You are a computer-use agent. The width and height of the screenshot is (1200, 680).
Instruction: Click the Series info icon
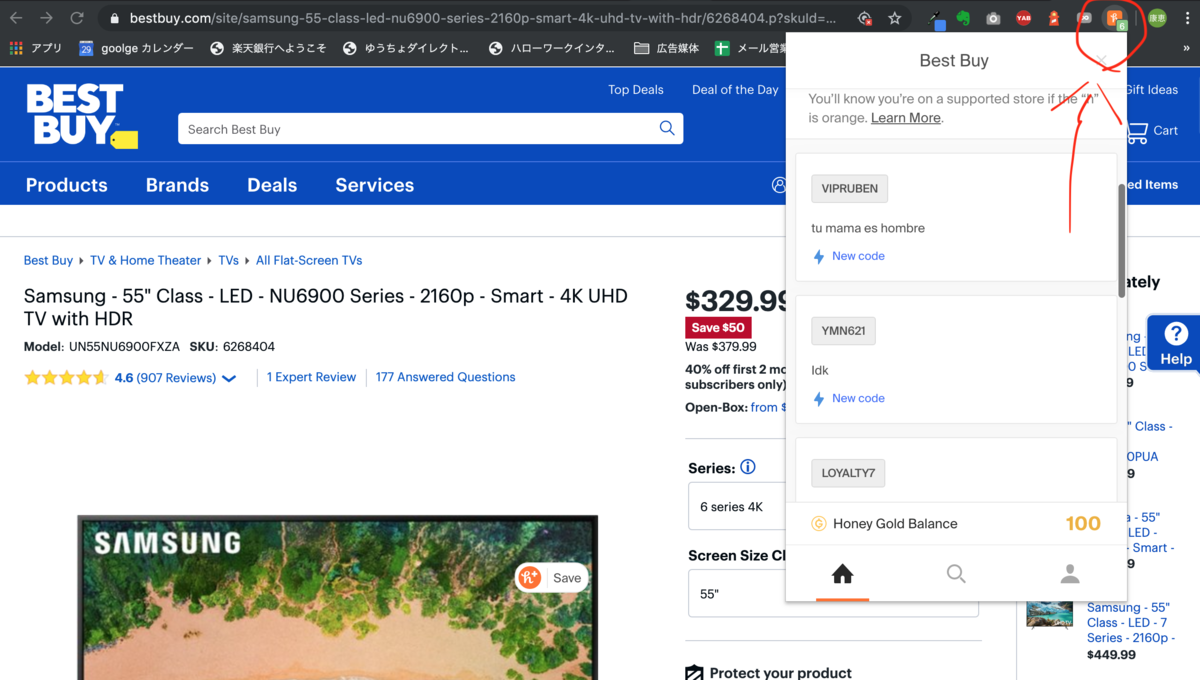click(748, 467)
